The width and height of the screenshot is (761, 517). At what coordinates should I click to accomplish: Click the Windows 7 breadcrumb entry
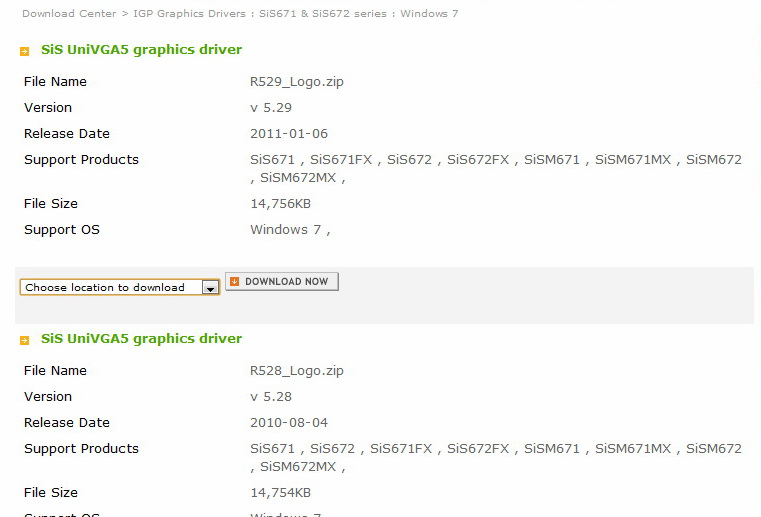(x=429, y=14)
